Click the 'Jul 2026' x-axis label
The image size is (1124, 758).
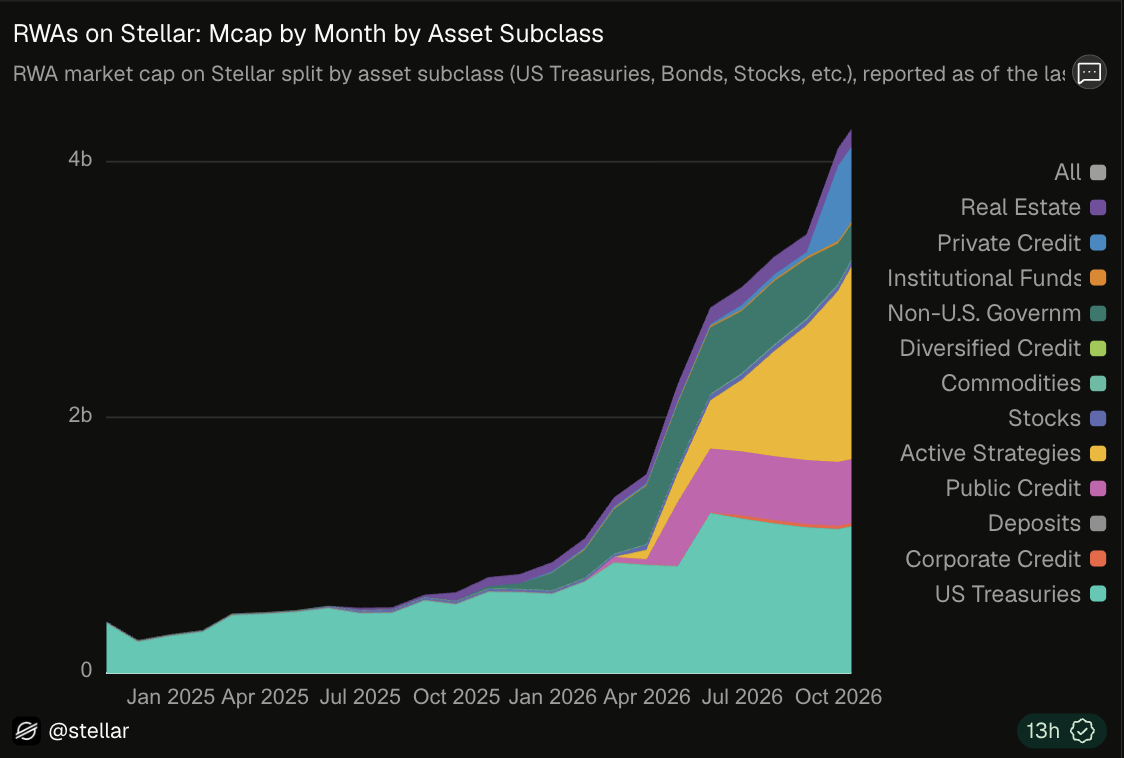[742, 697]
